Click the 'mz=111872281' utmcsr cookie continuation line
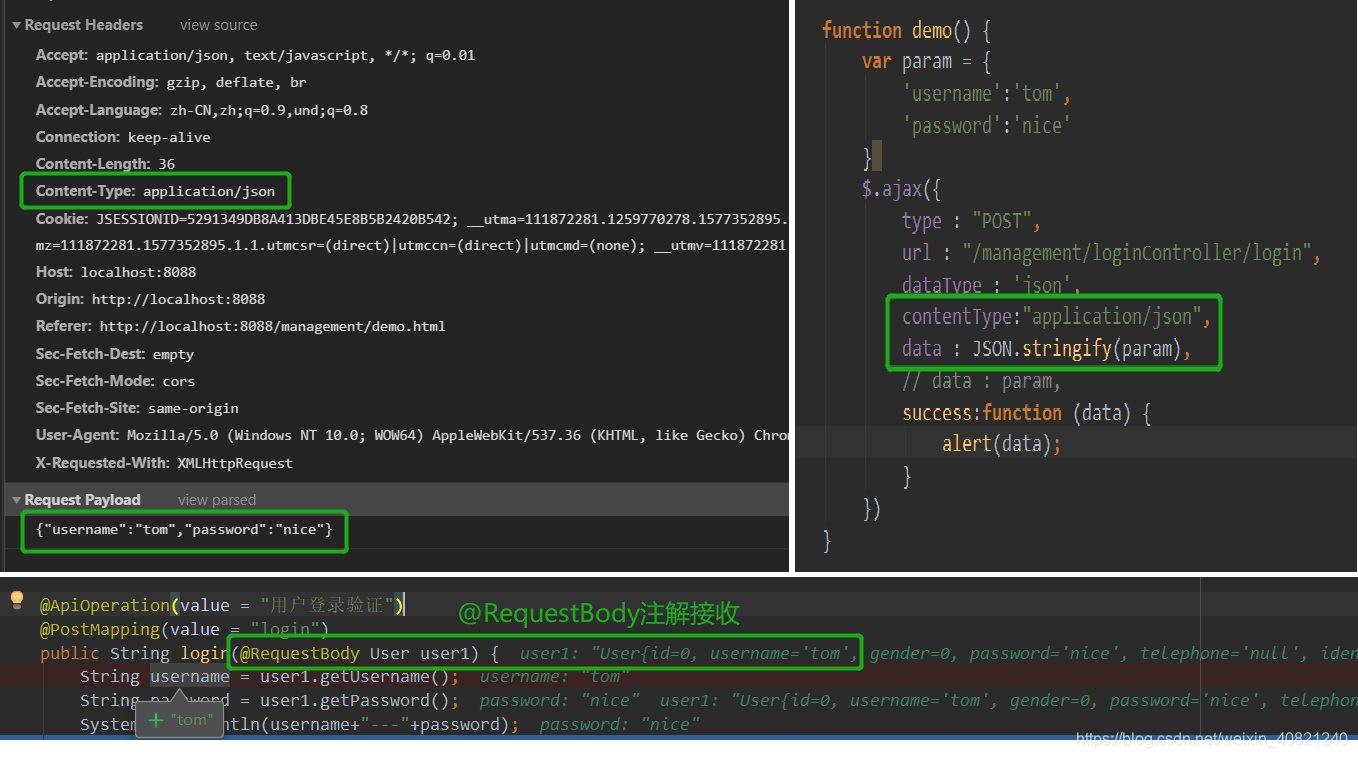 coord(412,245)
